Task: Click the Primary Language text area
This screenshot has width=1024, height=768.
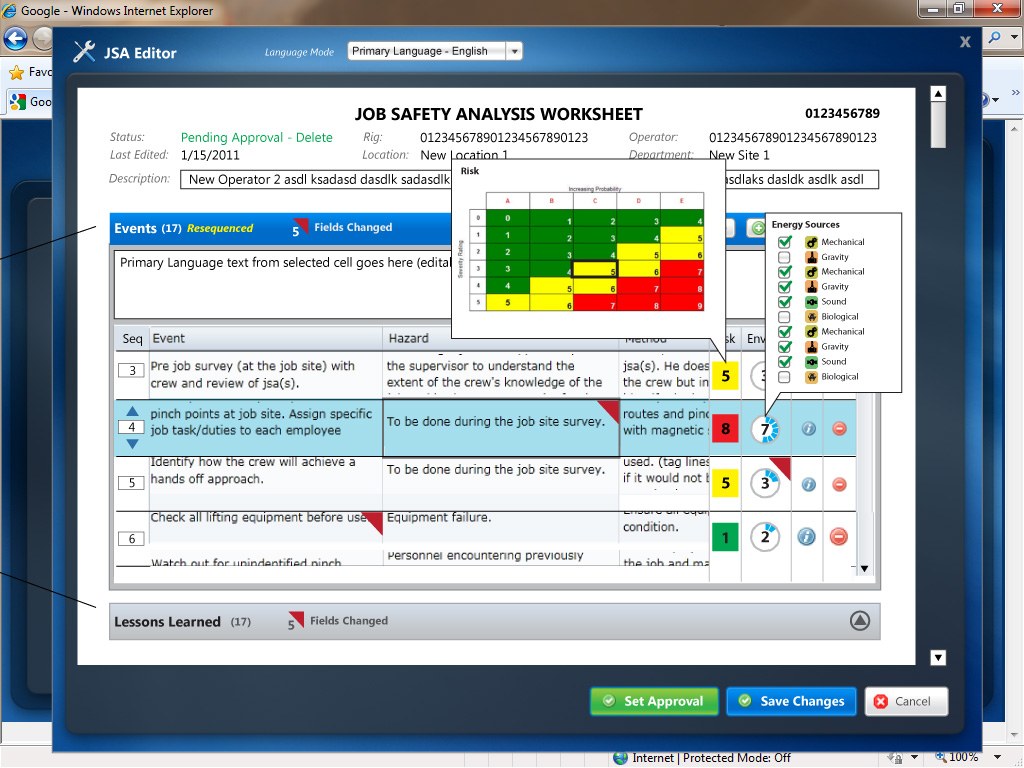Action: (x=283, y=284)
